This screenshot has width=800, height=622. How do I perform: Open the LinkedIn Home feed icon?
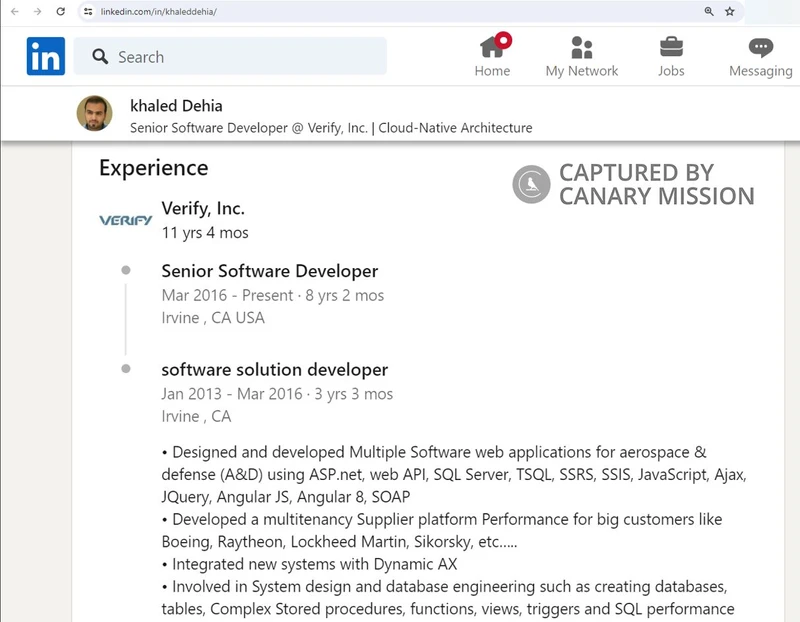(x=492, y=47)
